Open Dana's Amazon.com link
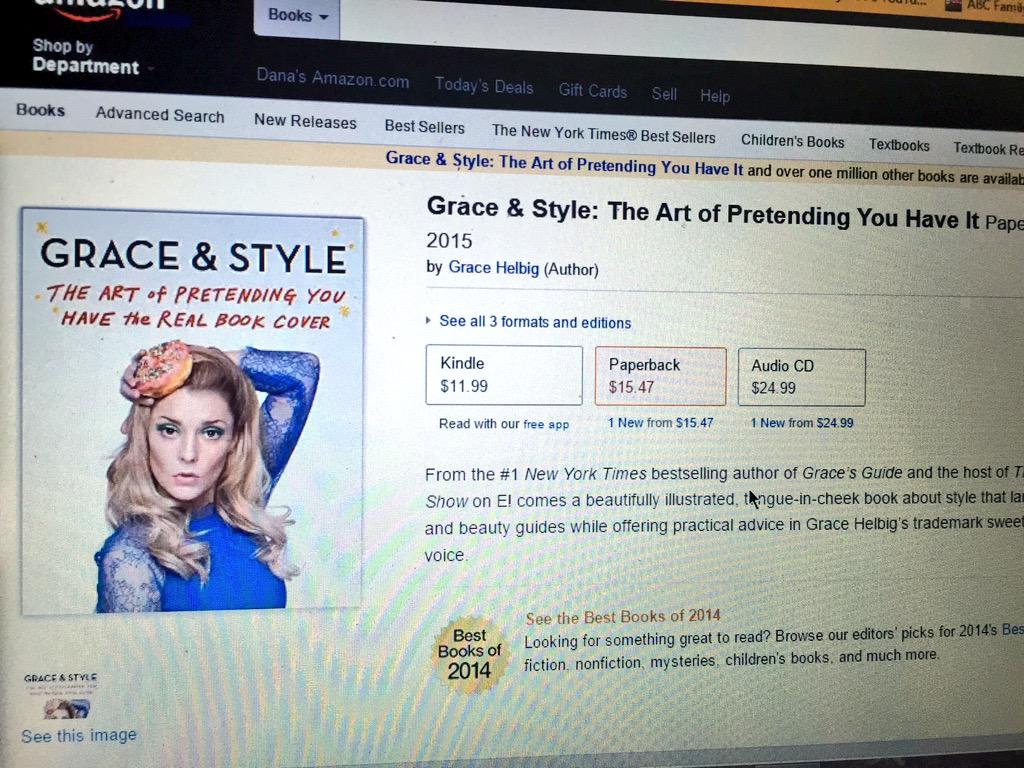 point(332,78)
